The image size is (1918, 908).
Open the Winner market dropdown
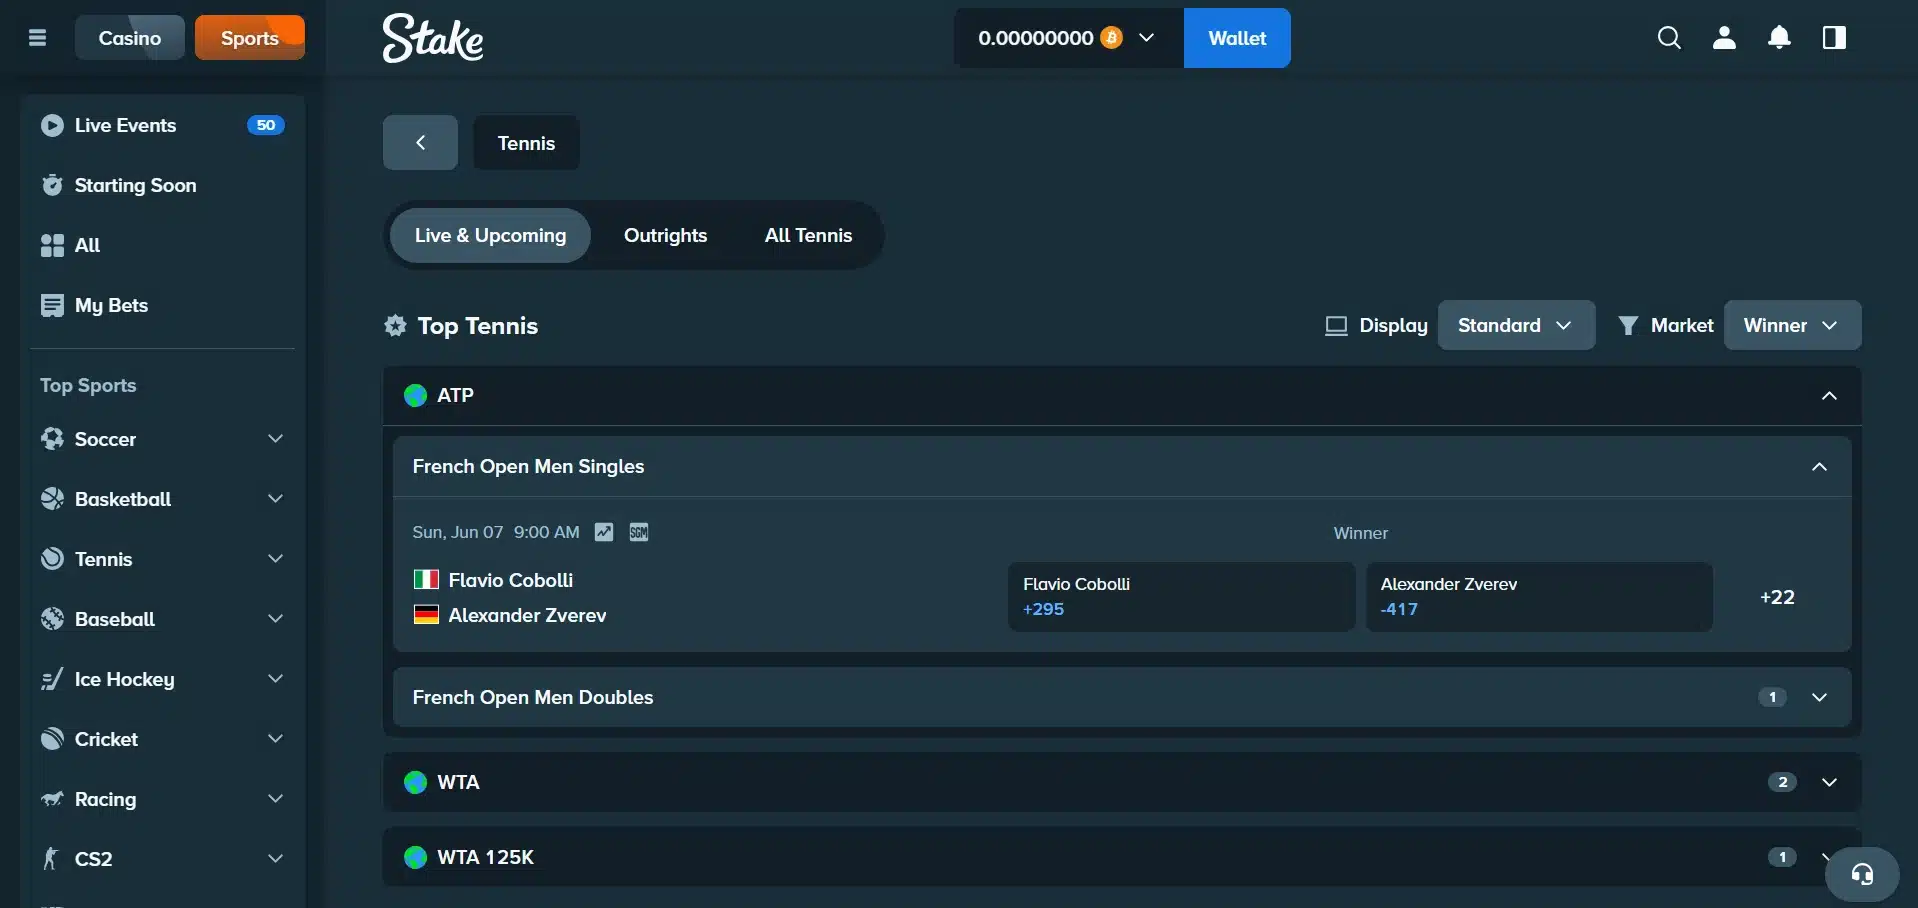pos(1792,325)
